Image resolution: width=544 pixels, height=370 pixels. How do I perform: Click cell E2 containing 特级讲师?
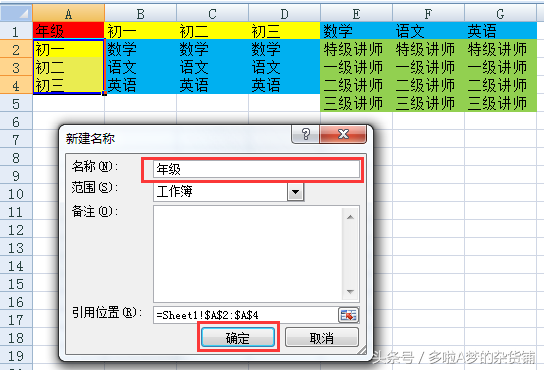356,49
